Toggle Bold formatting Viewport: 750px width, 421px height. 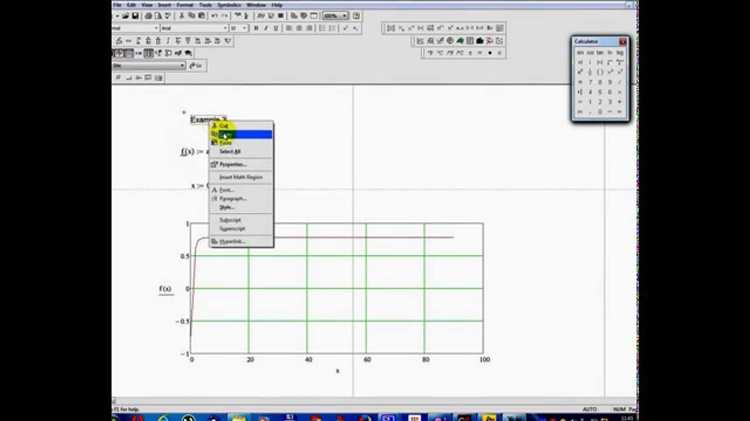[x=256, y=28]
